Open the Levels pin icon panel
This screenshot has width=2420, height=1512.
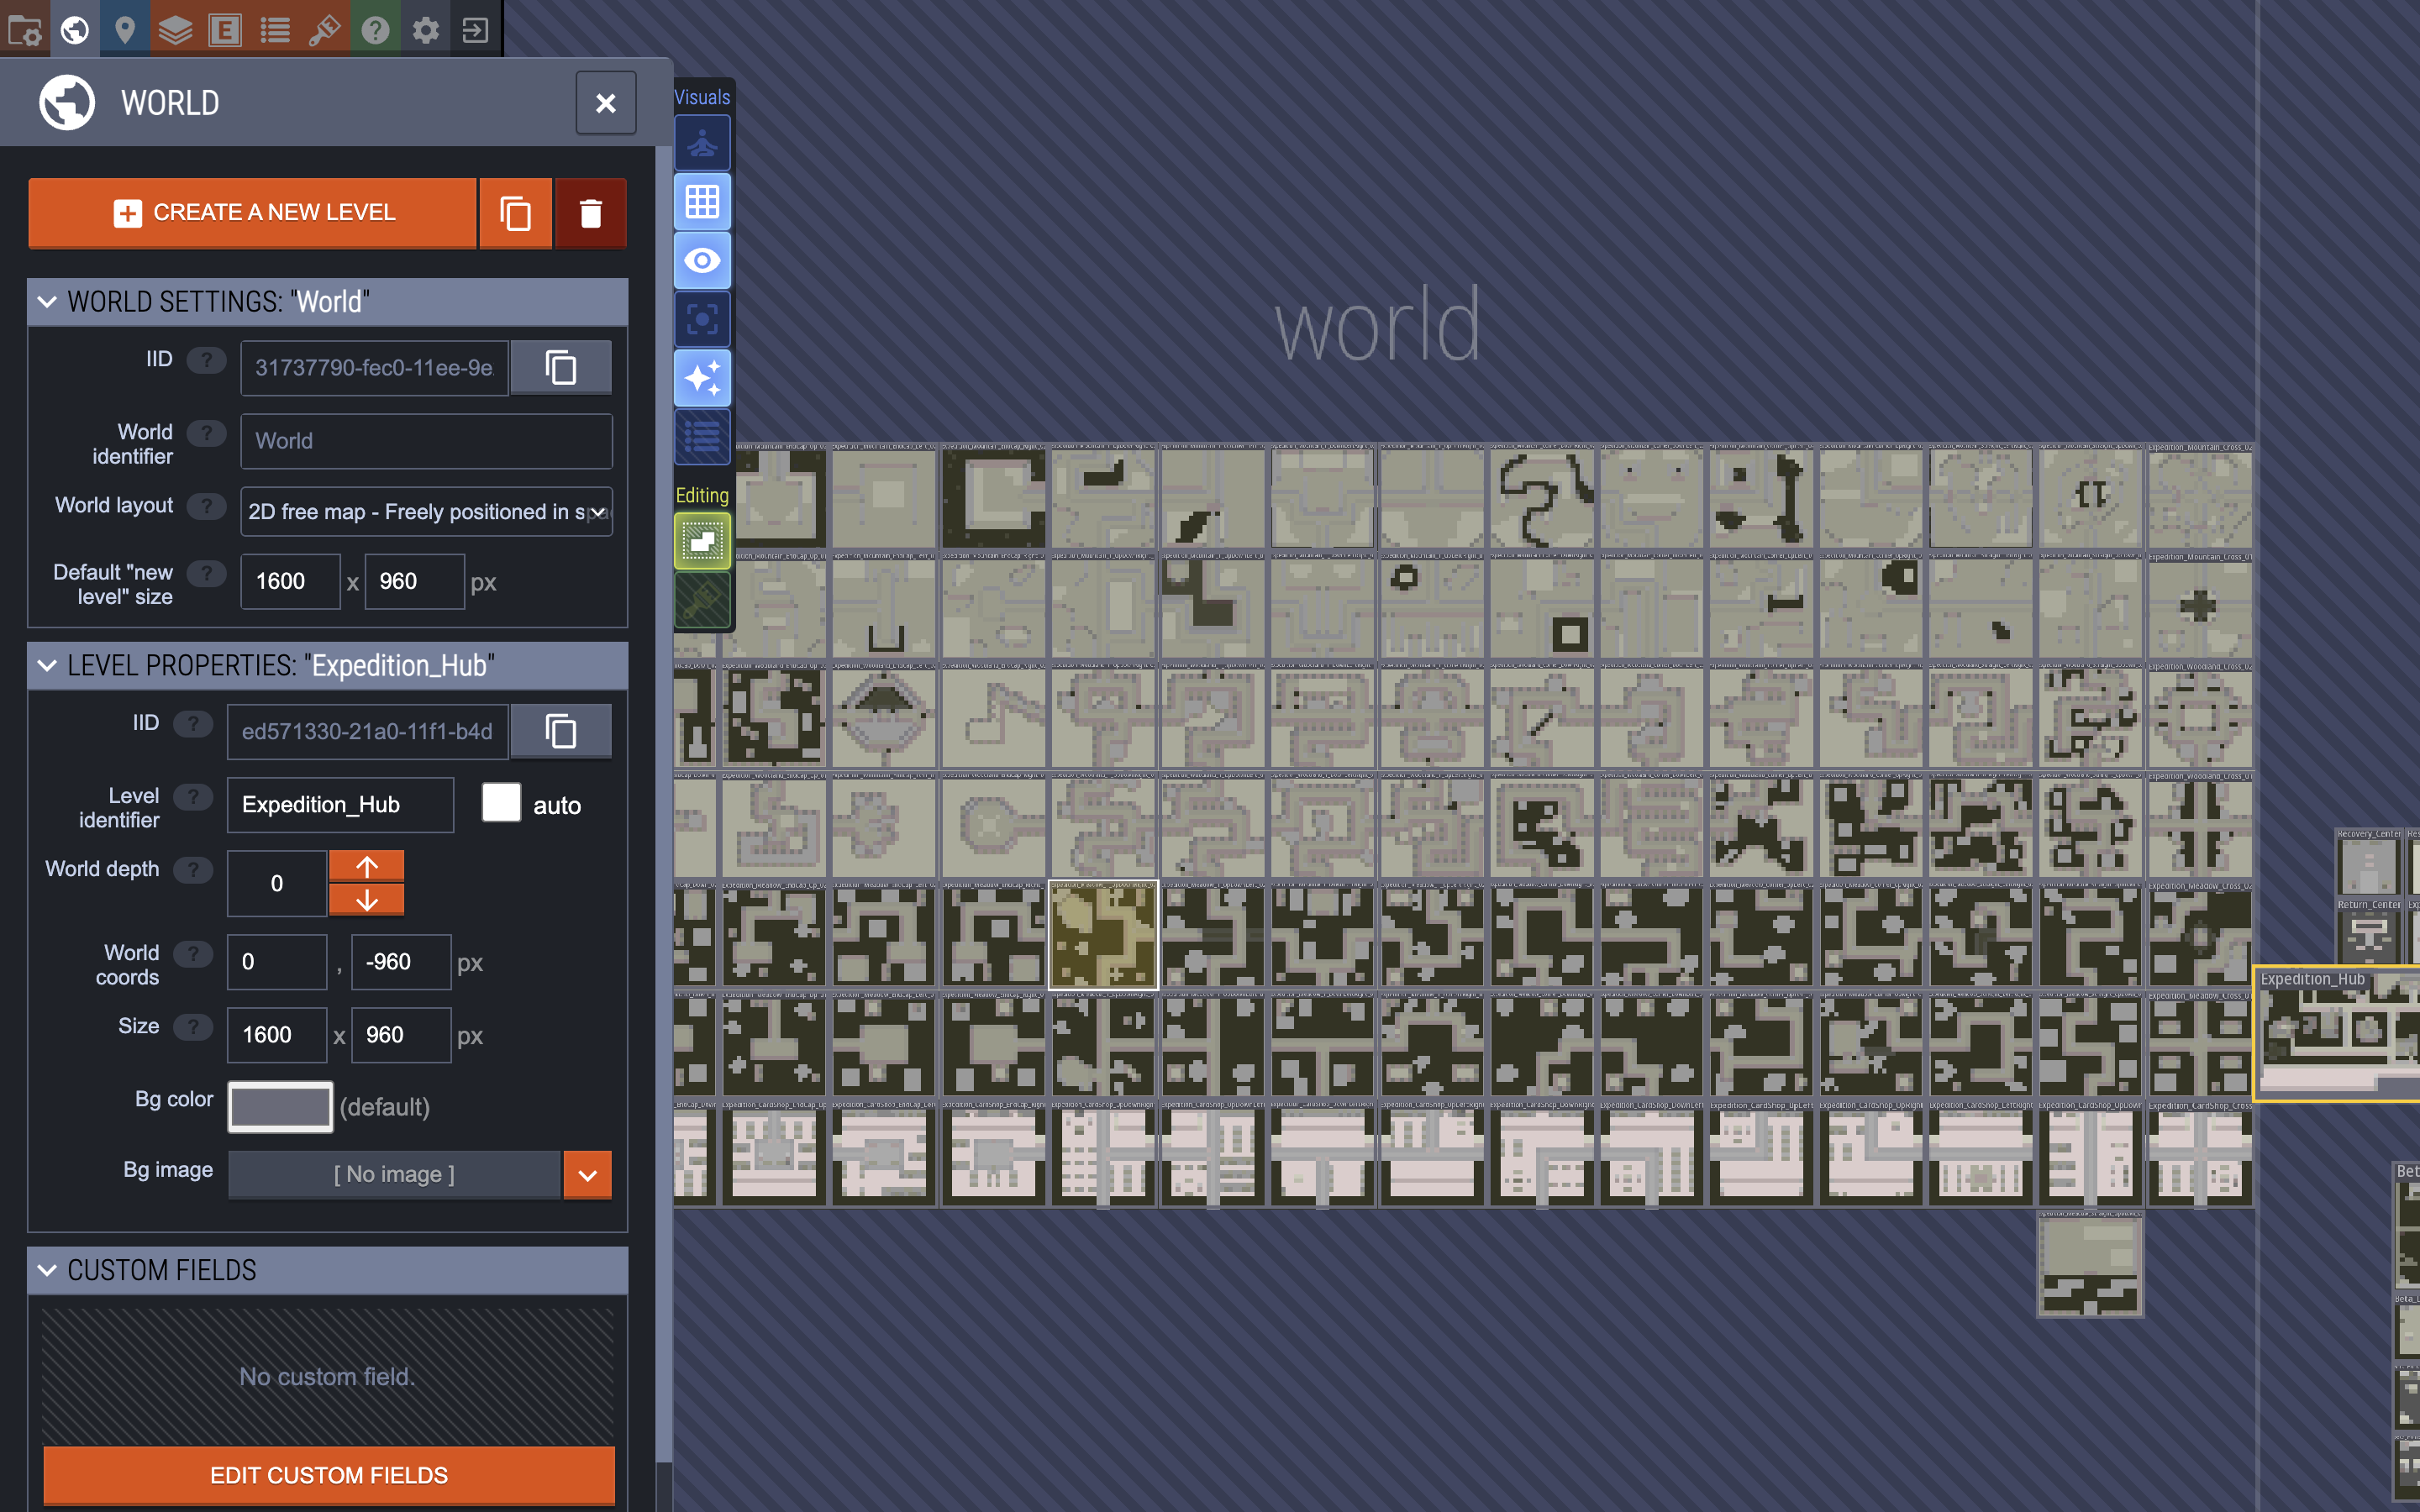tap(125, 29)
